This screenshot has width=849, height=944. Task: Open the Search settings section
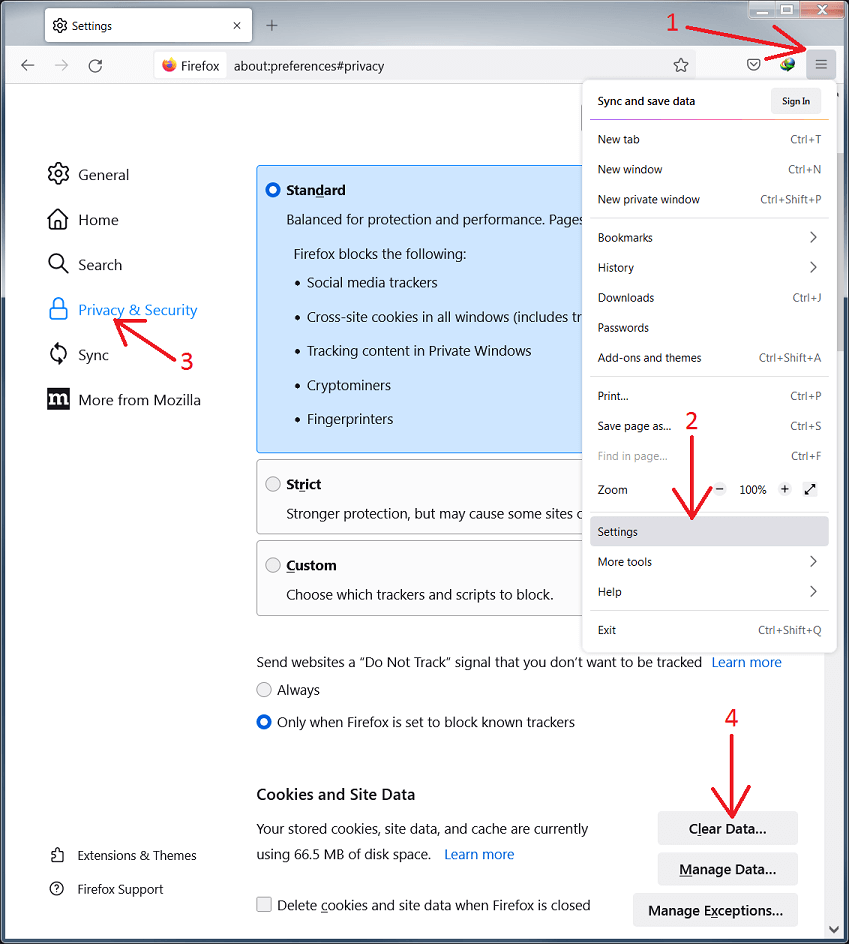point(99,264)
